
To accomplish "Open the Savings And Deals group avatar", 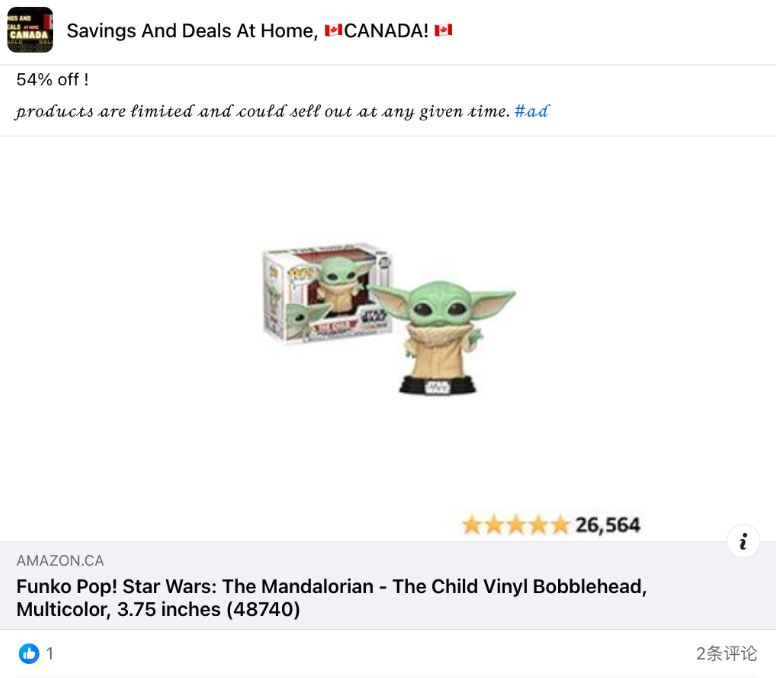I will point(30,30).
